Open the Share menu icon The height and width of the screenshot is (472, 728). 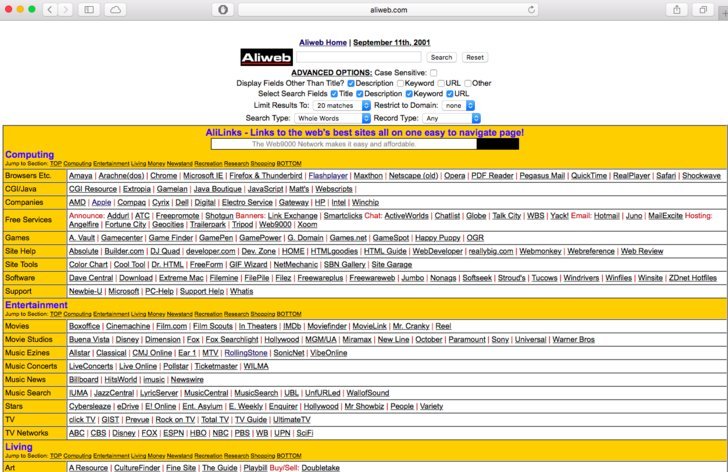(678, 9)
